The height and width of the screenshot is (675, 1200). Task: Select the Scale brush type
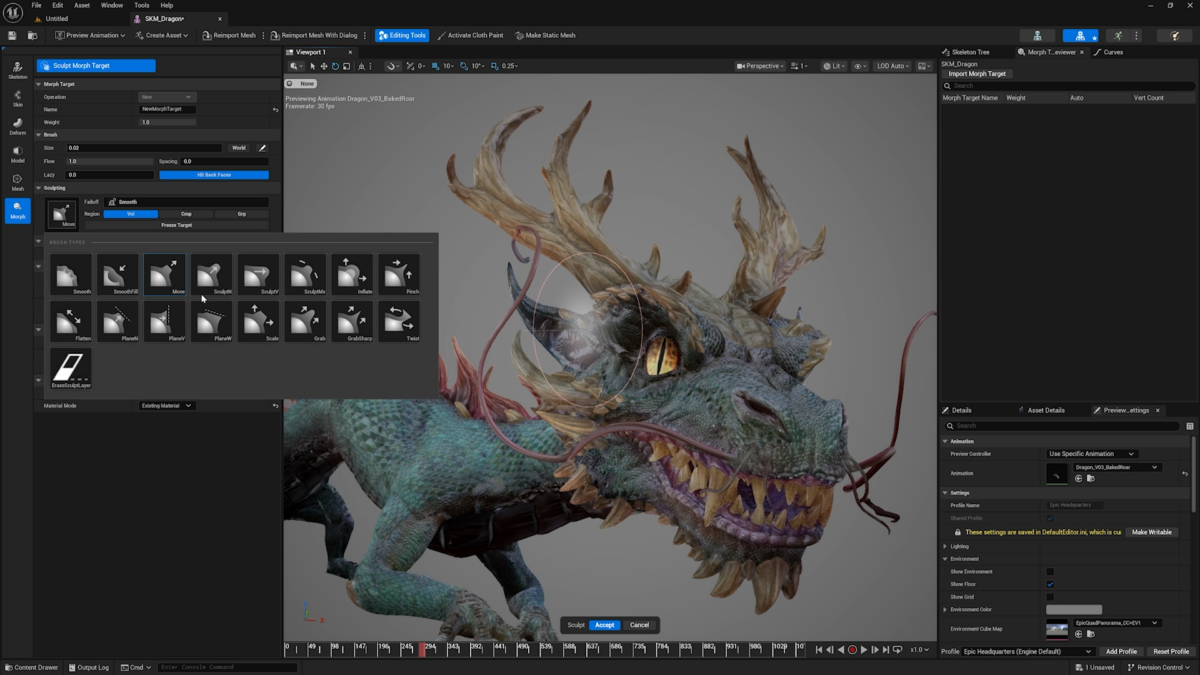pyautogui.click(x=258, y=321)
